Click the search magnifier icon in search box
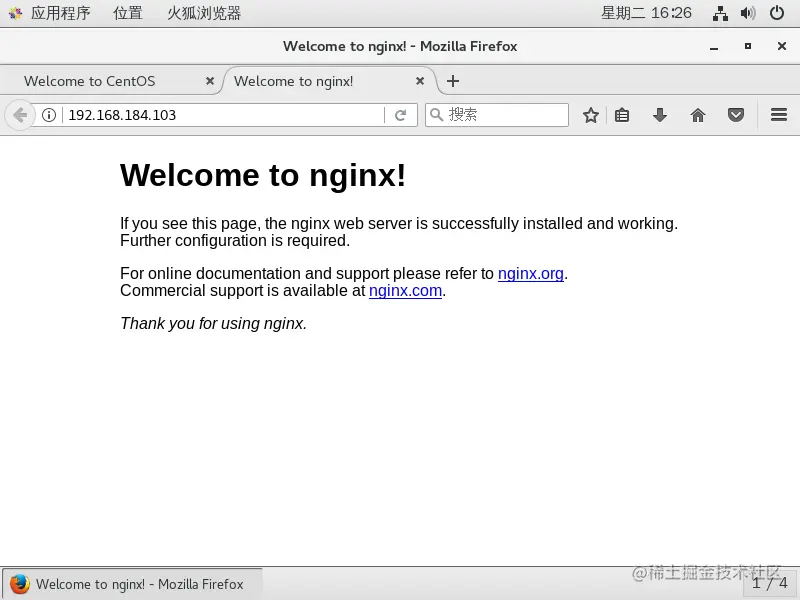This screenshot has width=800, height=600. [436, 115]
